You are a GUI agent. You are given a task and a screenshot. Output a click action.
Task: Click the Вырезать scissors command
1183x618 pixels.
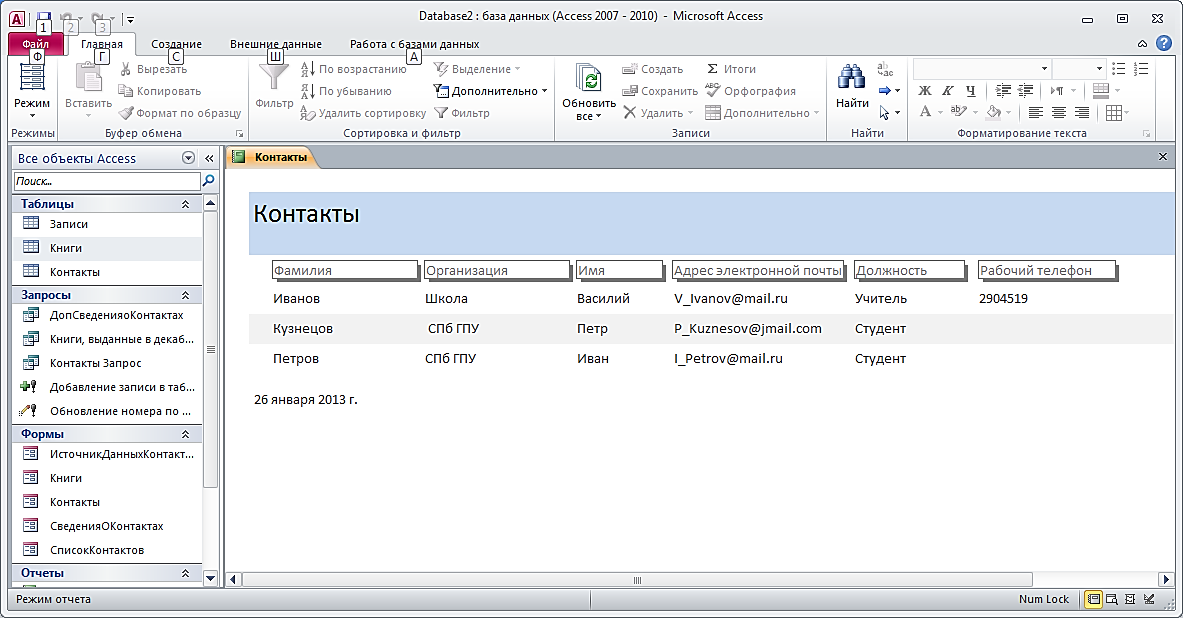tap(153, 69)
